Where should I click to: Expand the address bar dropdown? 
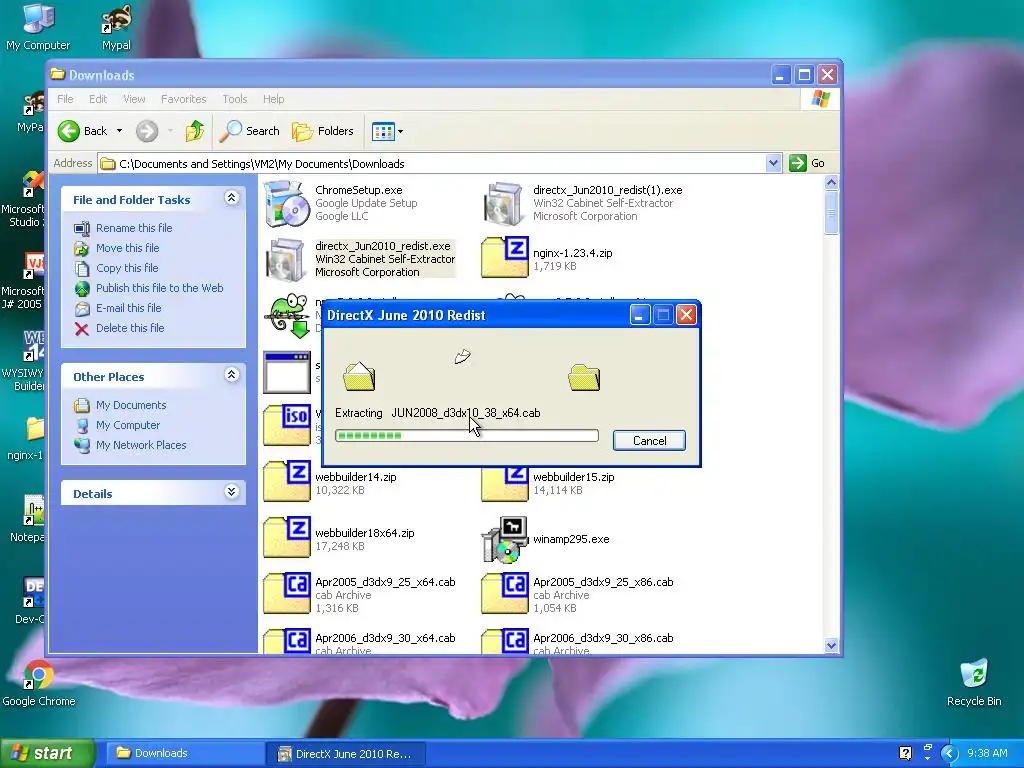(773, 163)
